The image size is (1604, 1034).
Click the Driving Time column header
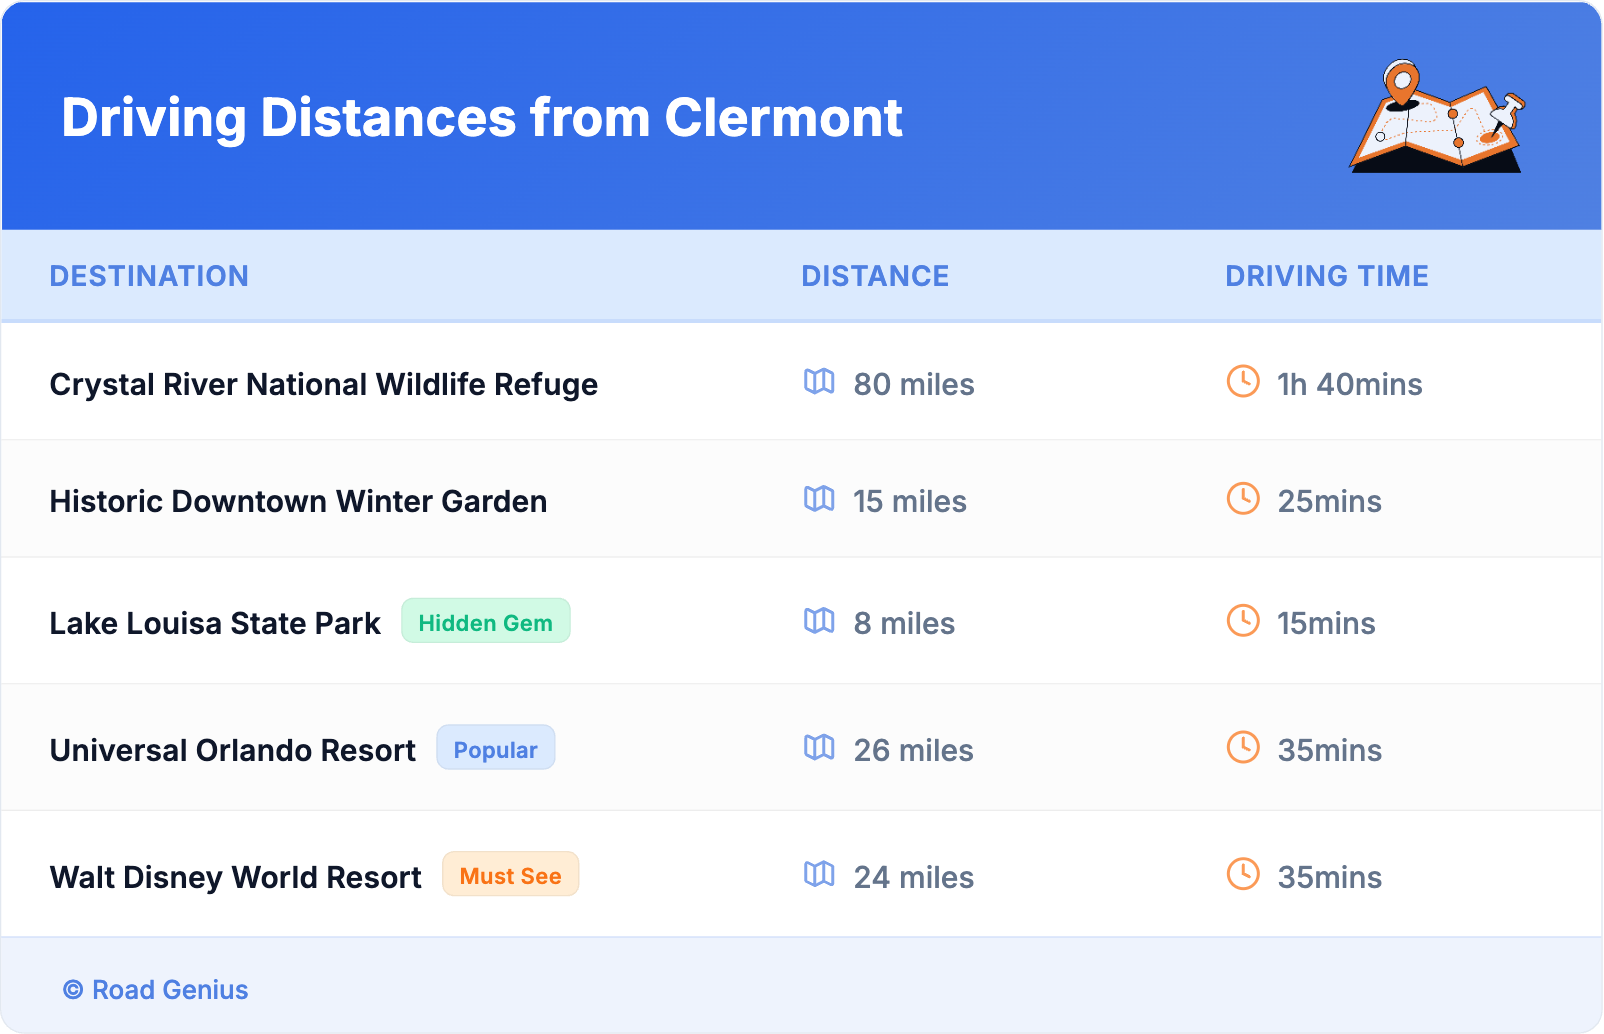1327,276
